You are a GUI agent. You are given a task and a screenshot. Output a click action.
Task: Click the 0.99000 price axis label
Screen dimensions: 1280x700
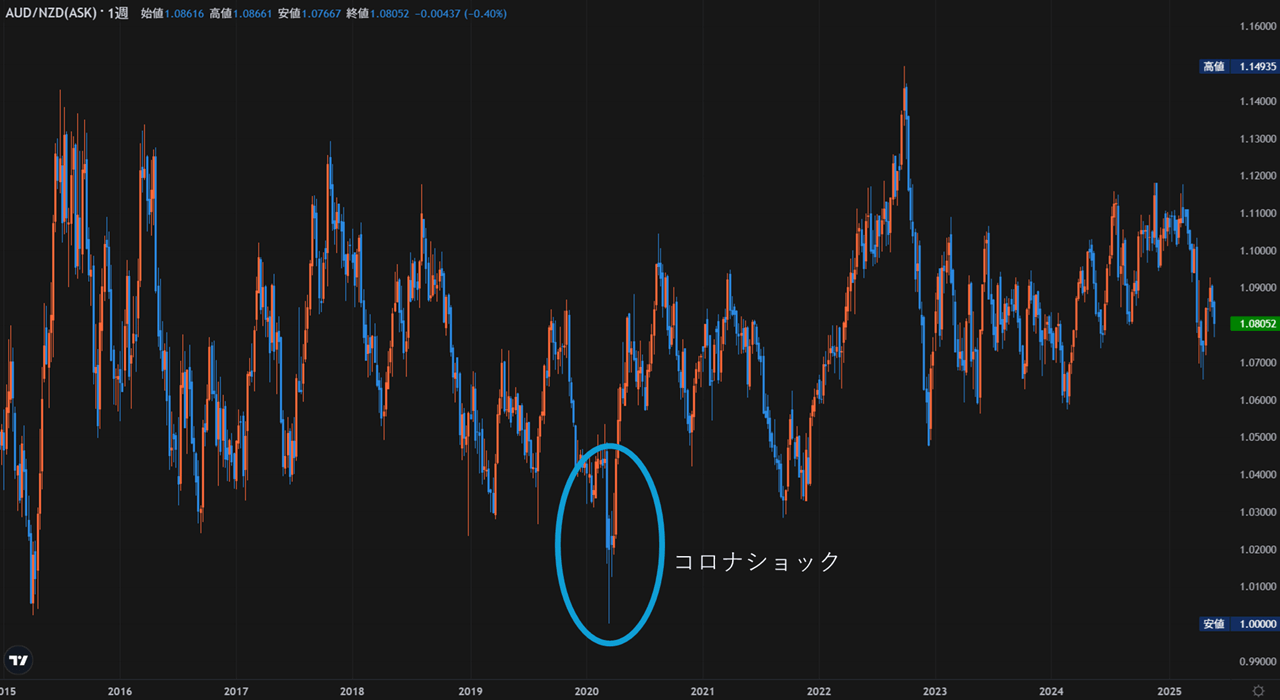click(x=1257, y=661)
